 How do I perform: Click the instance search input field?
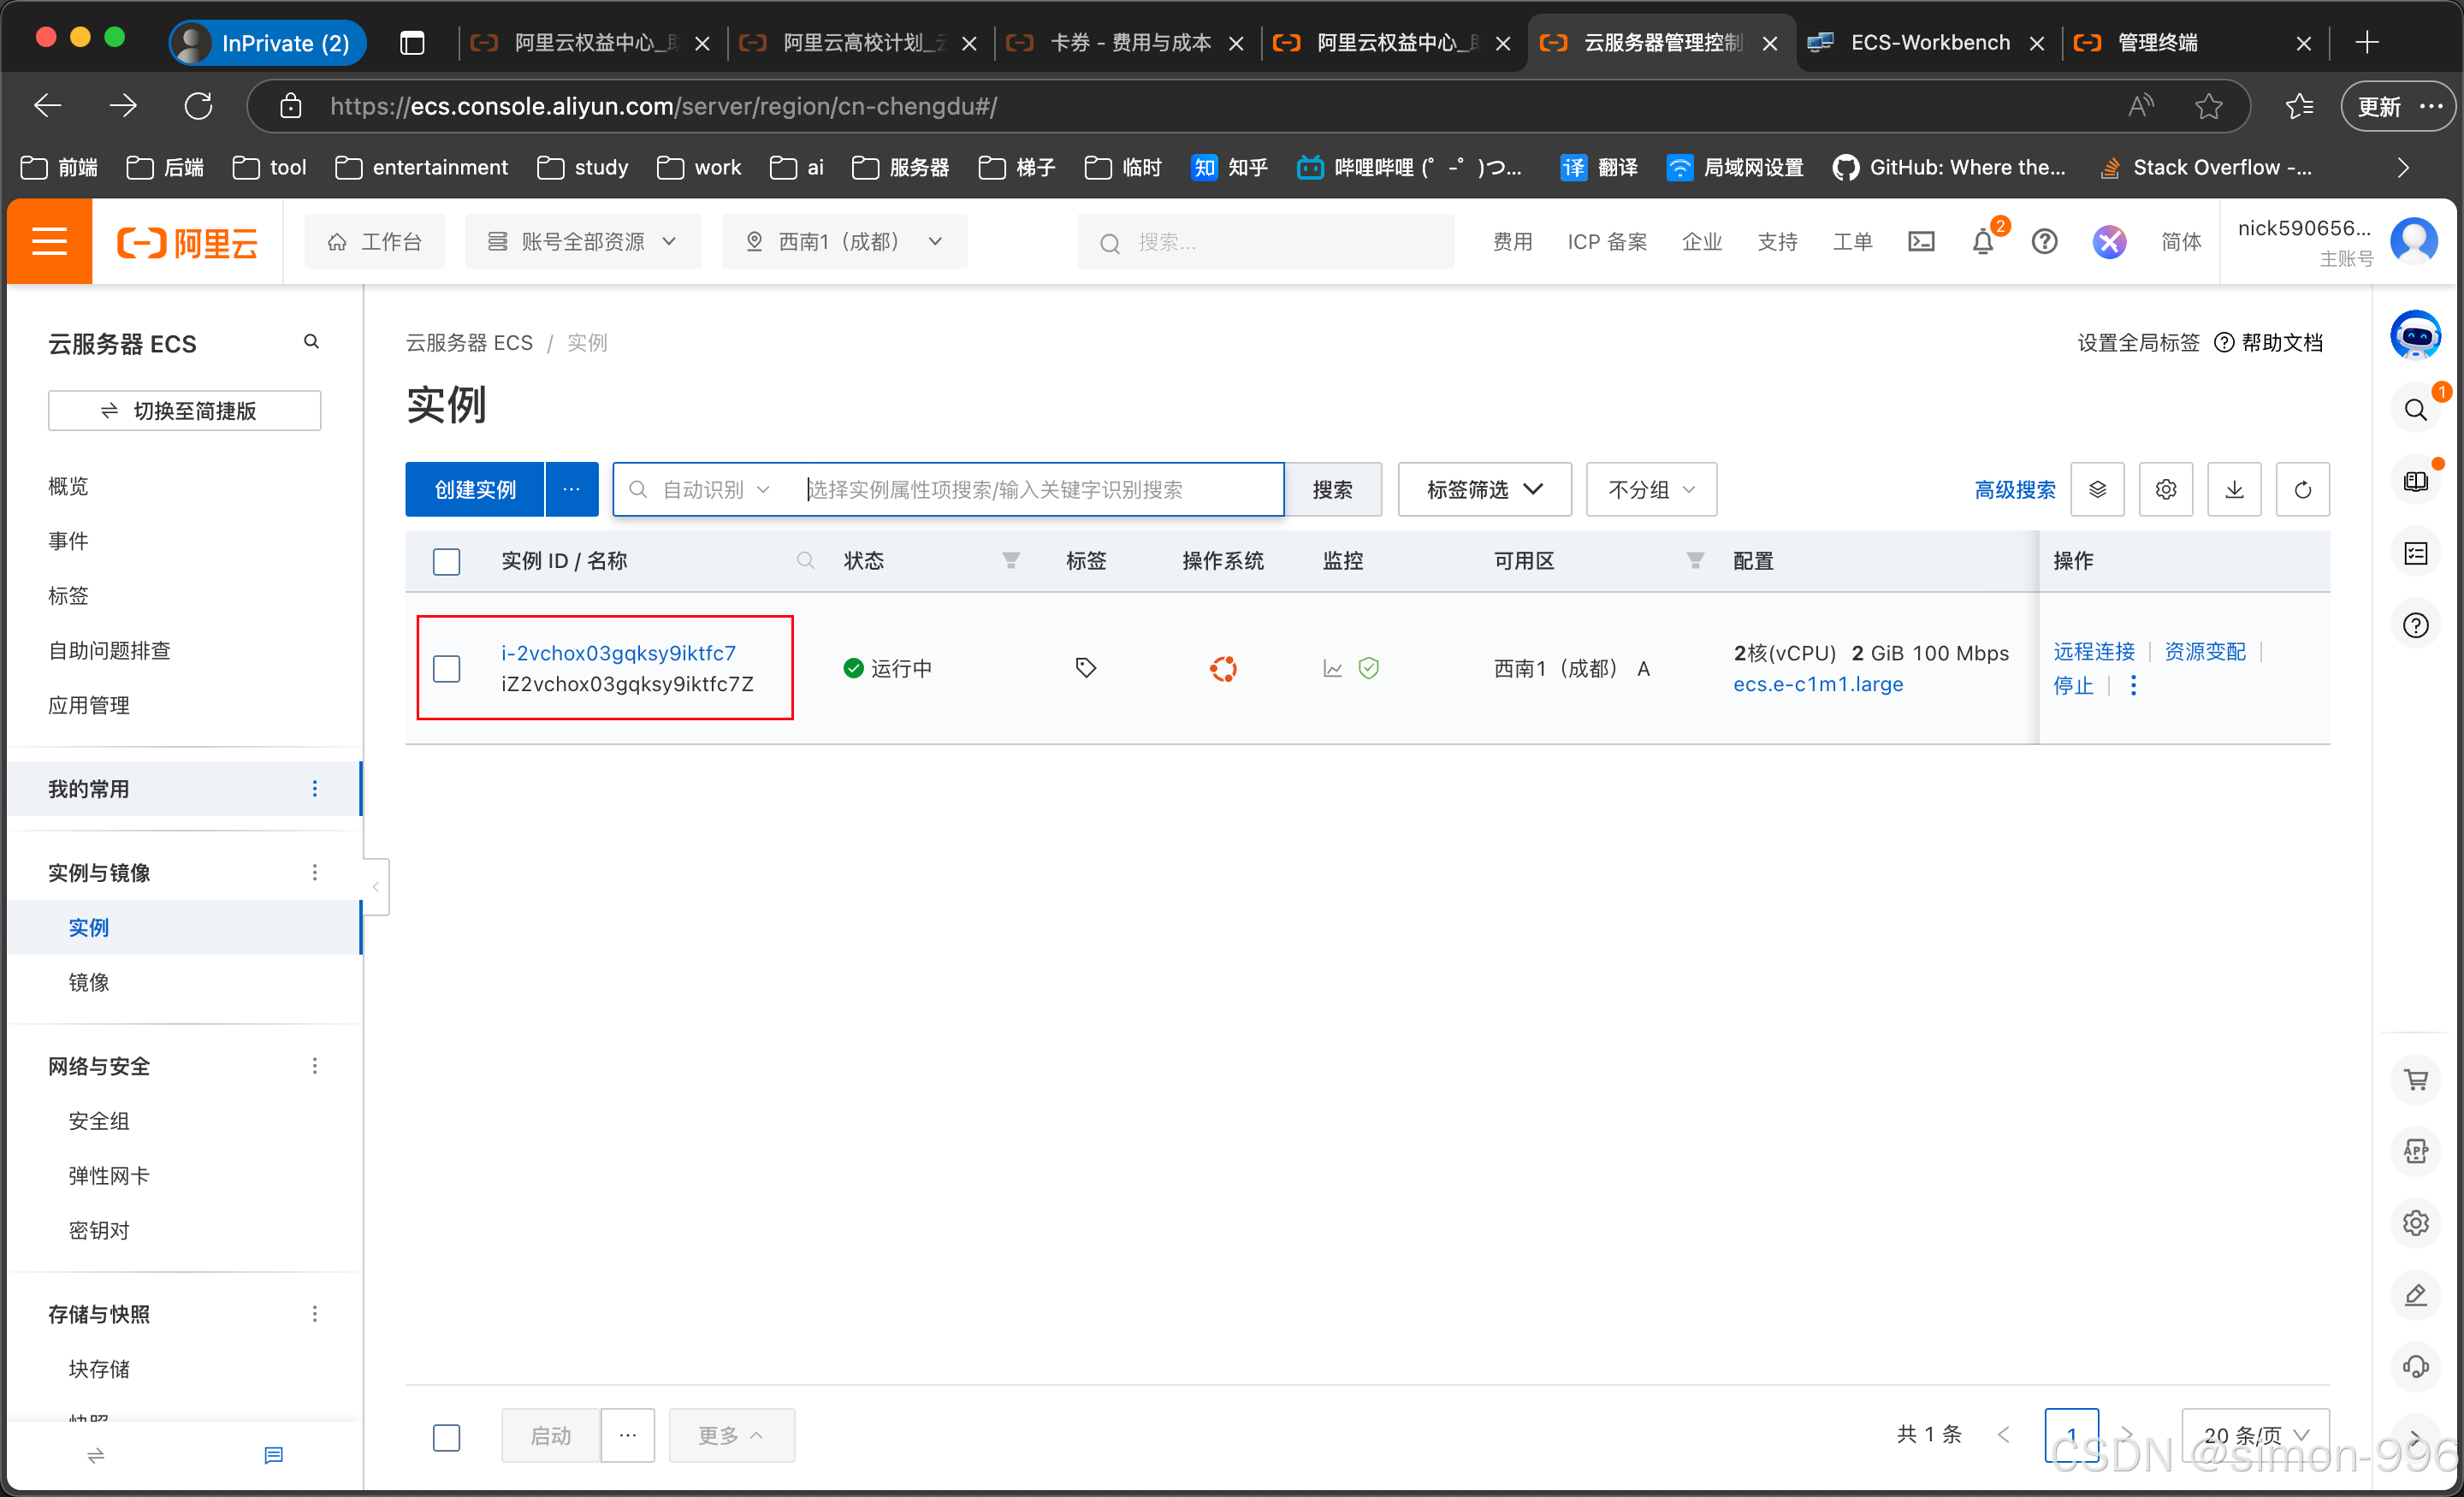[x=1040, y=489]
